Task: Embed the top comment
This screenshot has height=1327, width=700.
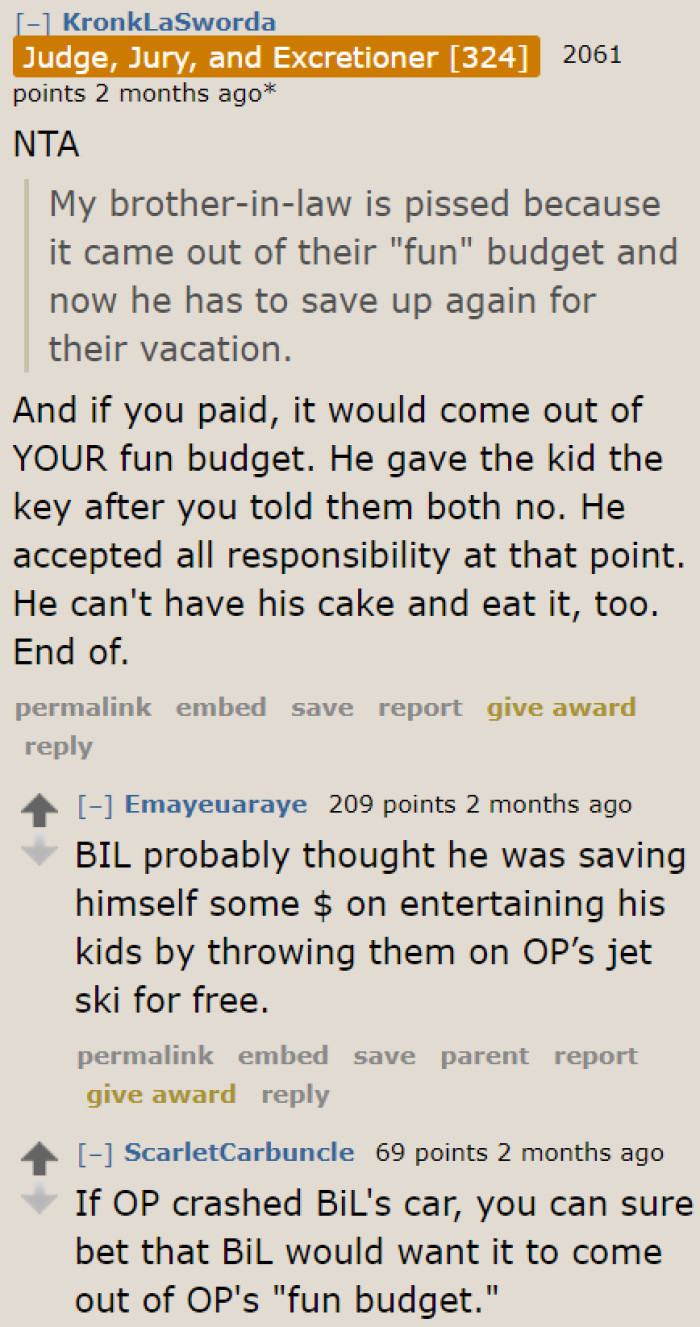Action: coord(220,707)
